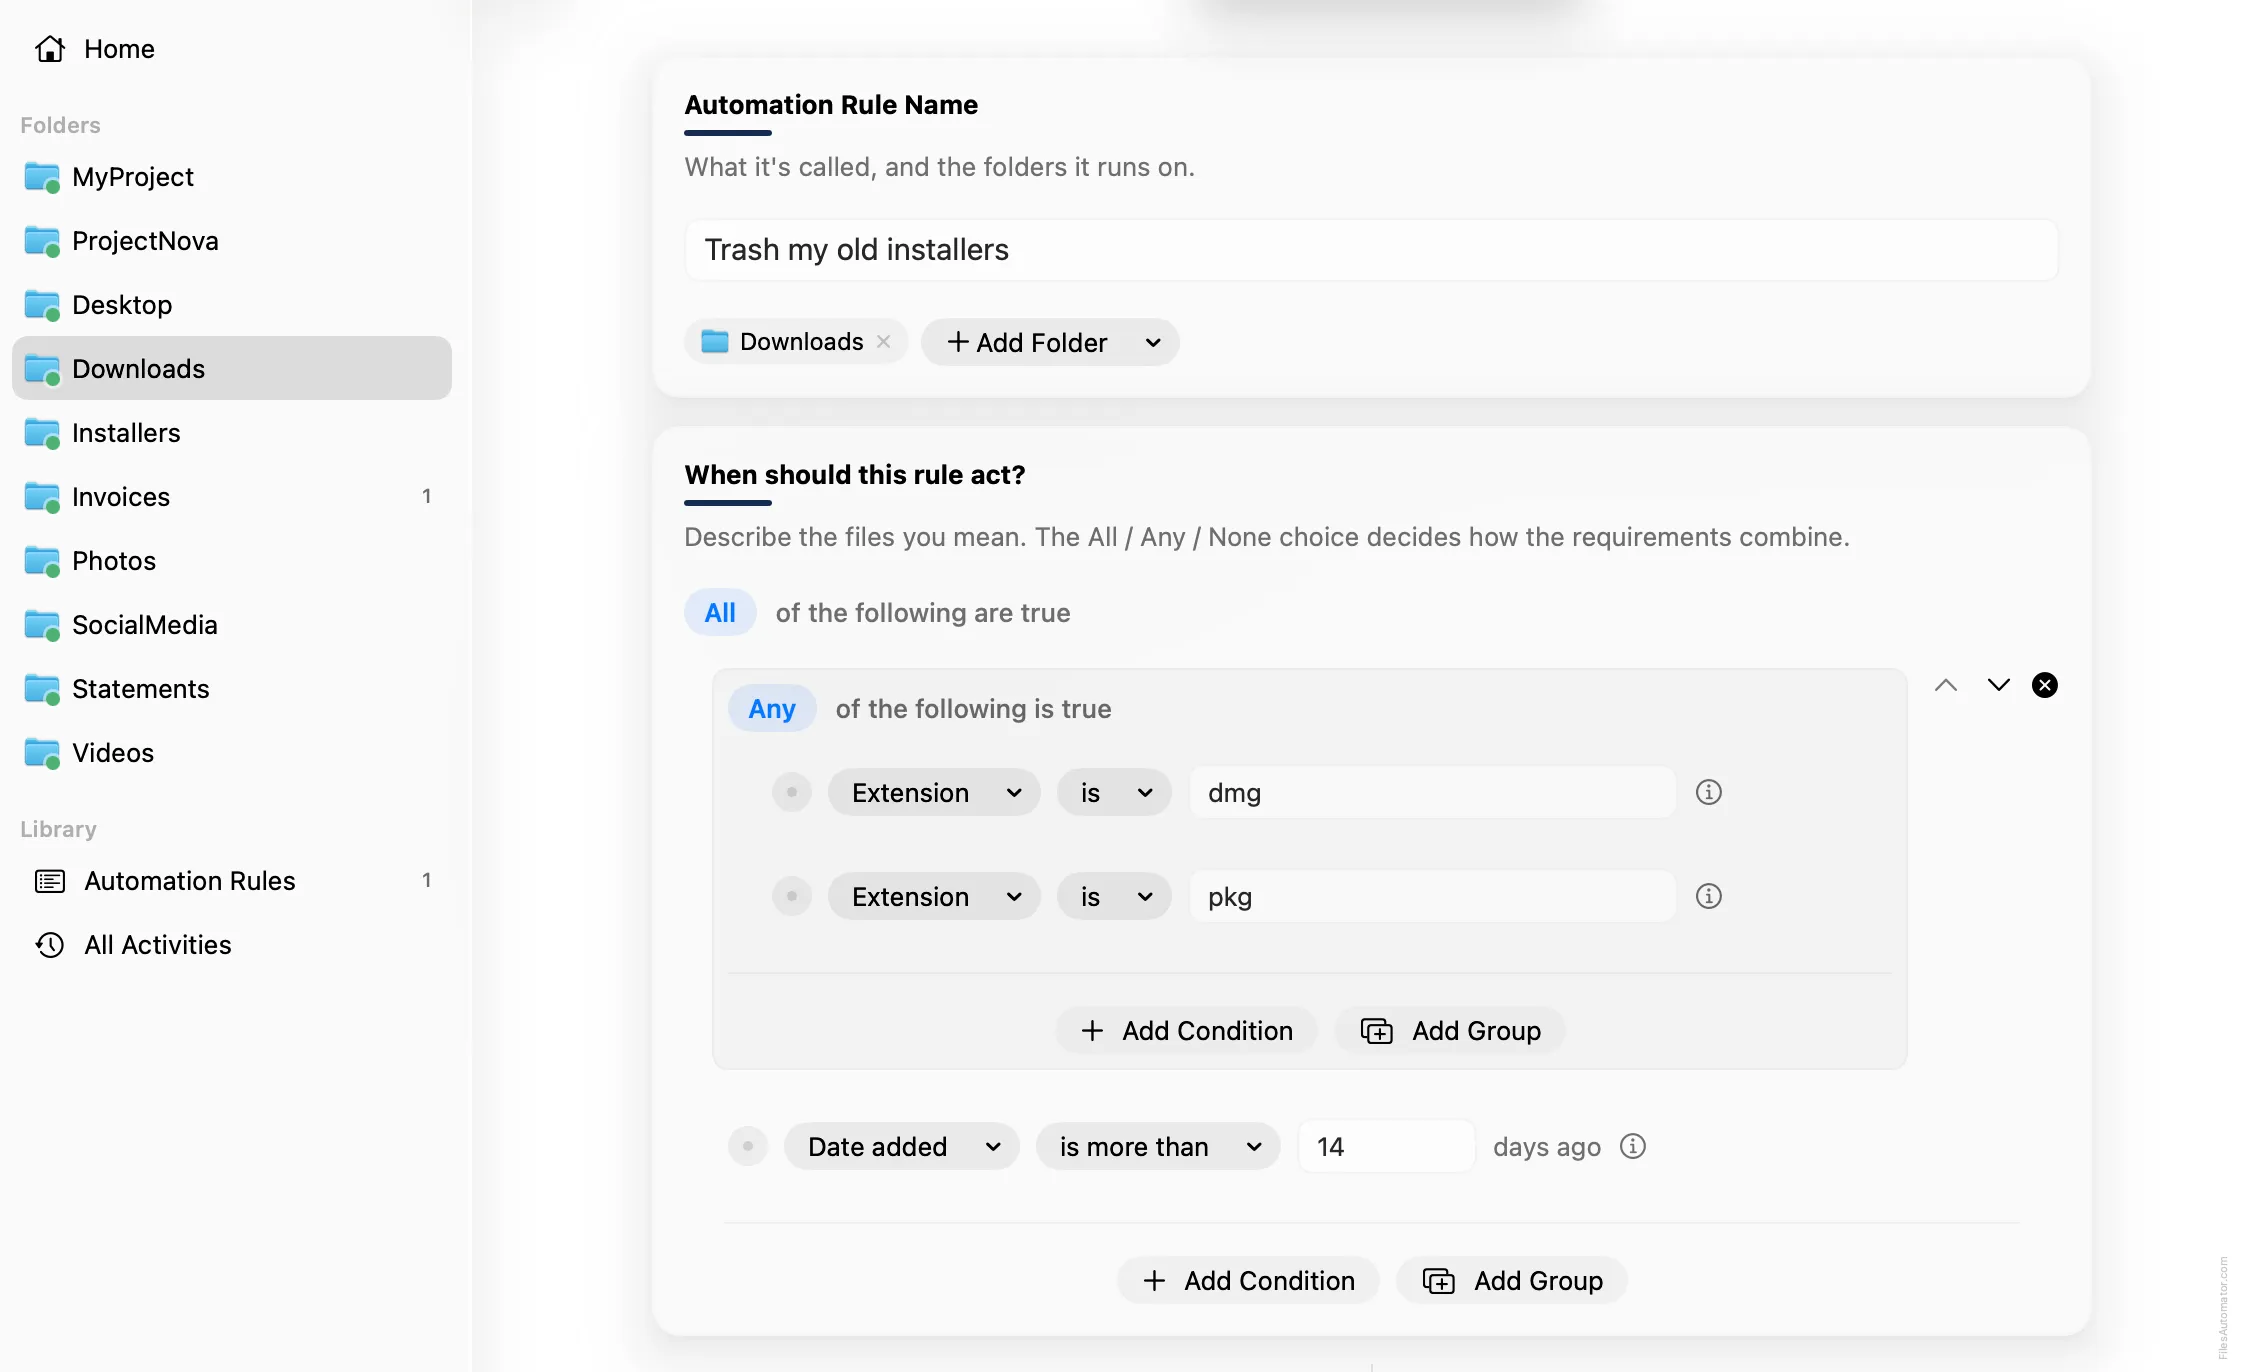Edit the 14 days value field
The height and width of the screenshot is (1372, 2242).
coord(1386,1147)
